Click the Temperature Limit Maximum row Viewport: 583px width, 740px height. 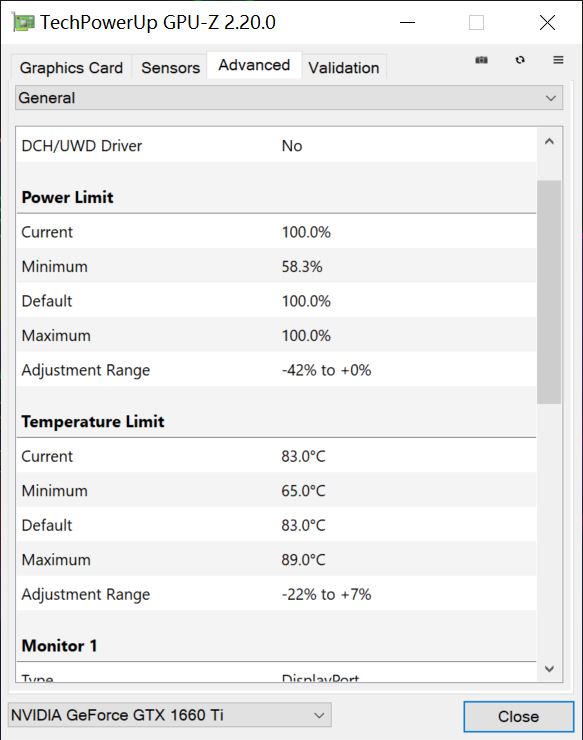[277, 560]
